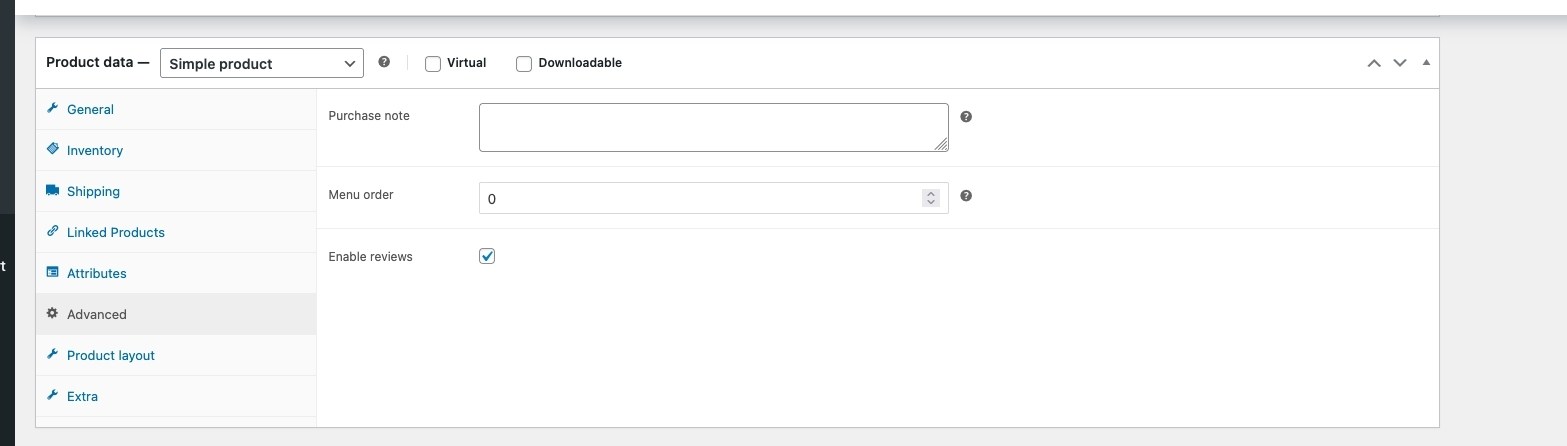Click help icon next to Menu order

click(x=966, y=196)
